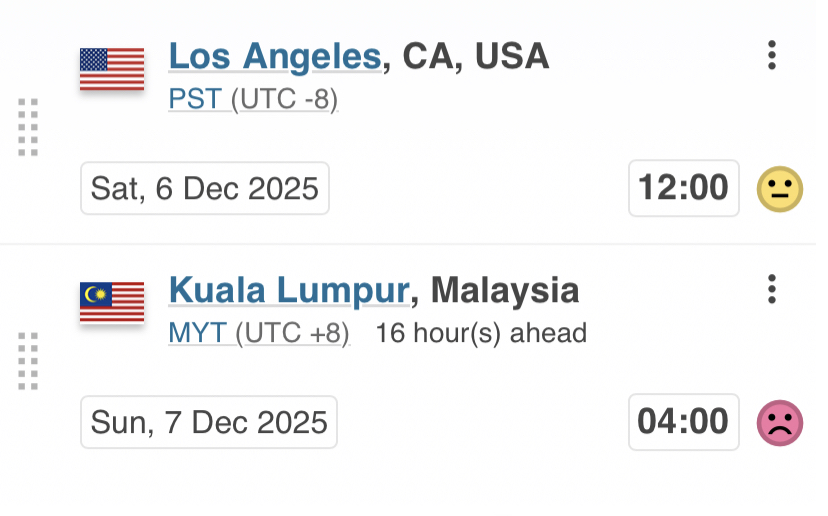
Task: Open the Kuala Lumpur city link
Action: (x=289, y=290)
